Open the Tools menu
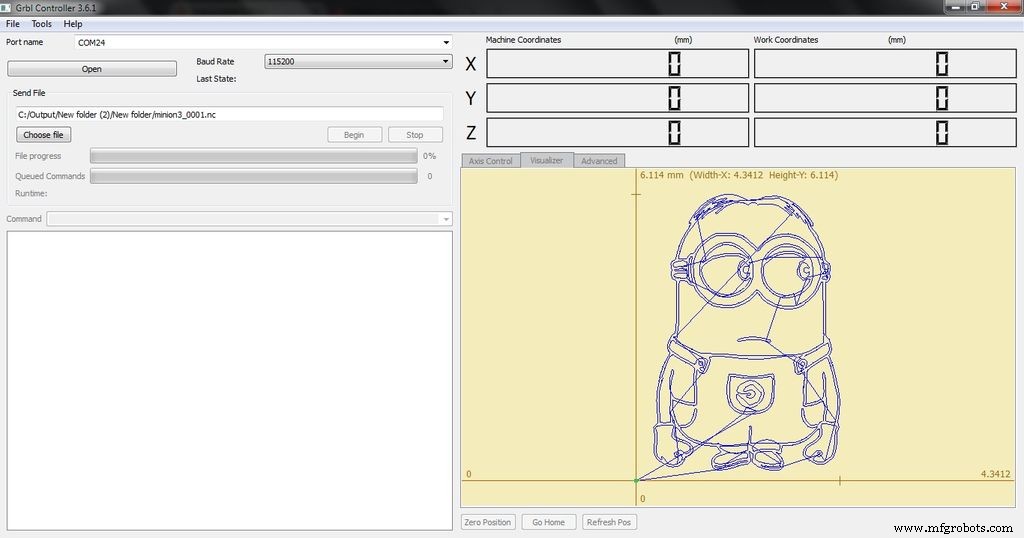Viewport: 1024px width, 538px height. tap(42, 24)
